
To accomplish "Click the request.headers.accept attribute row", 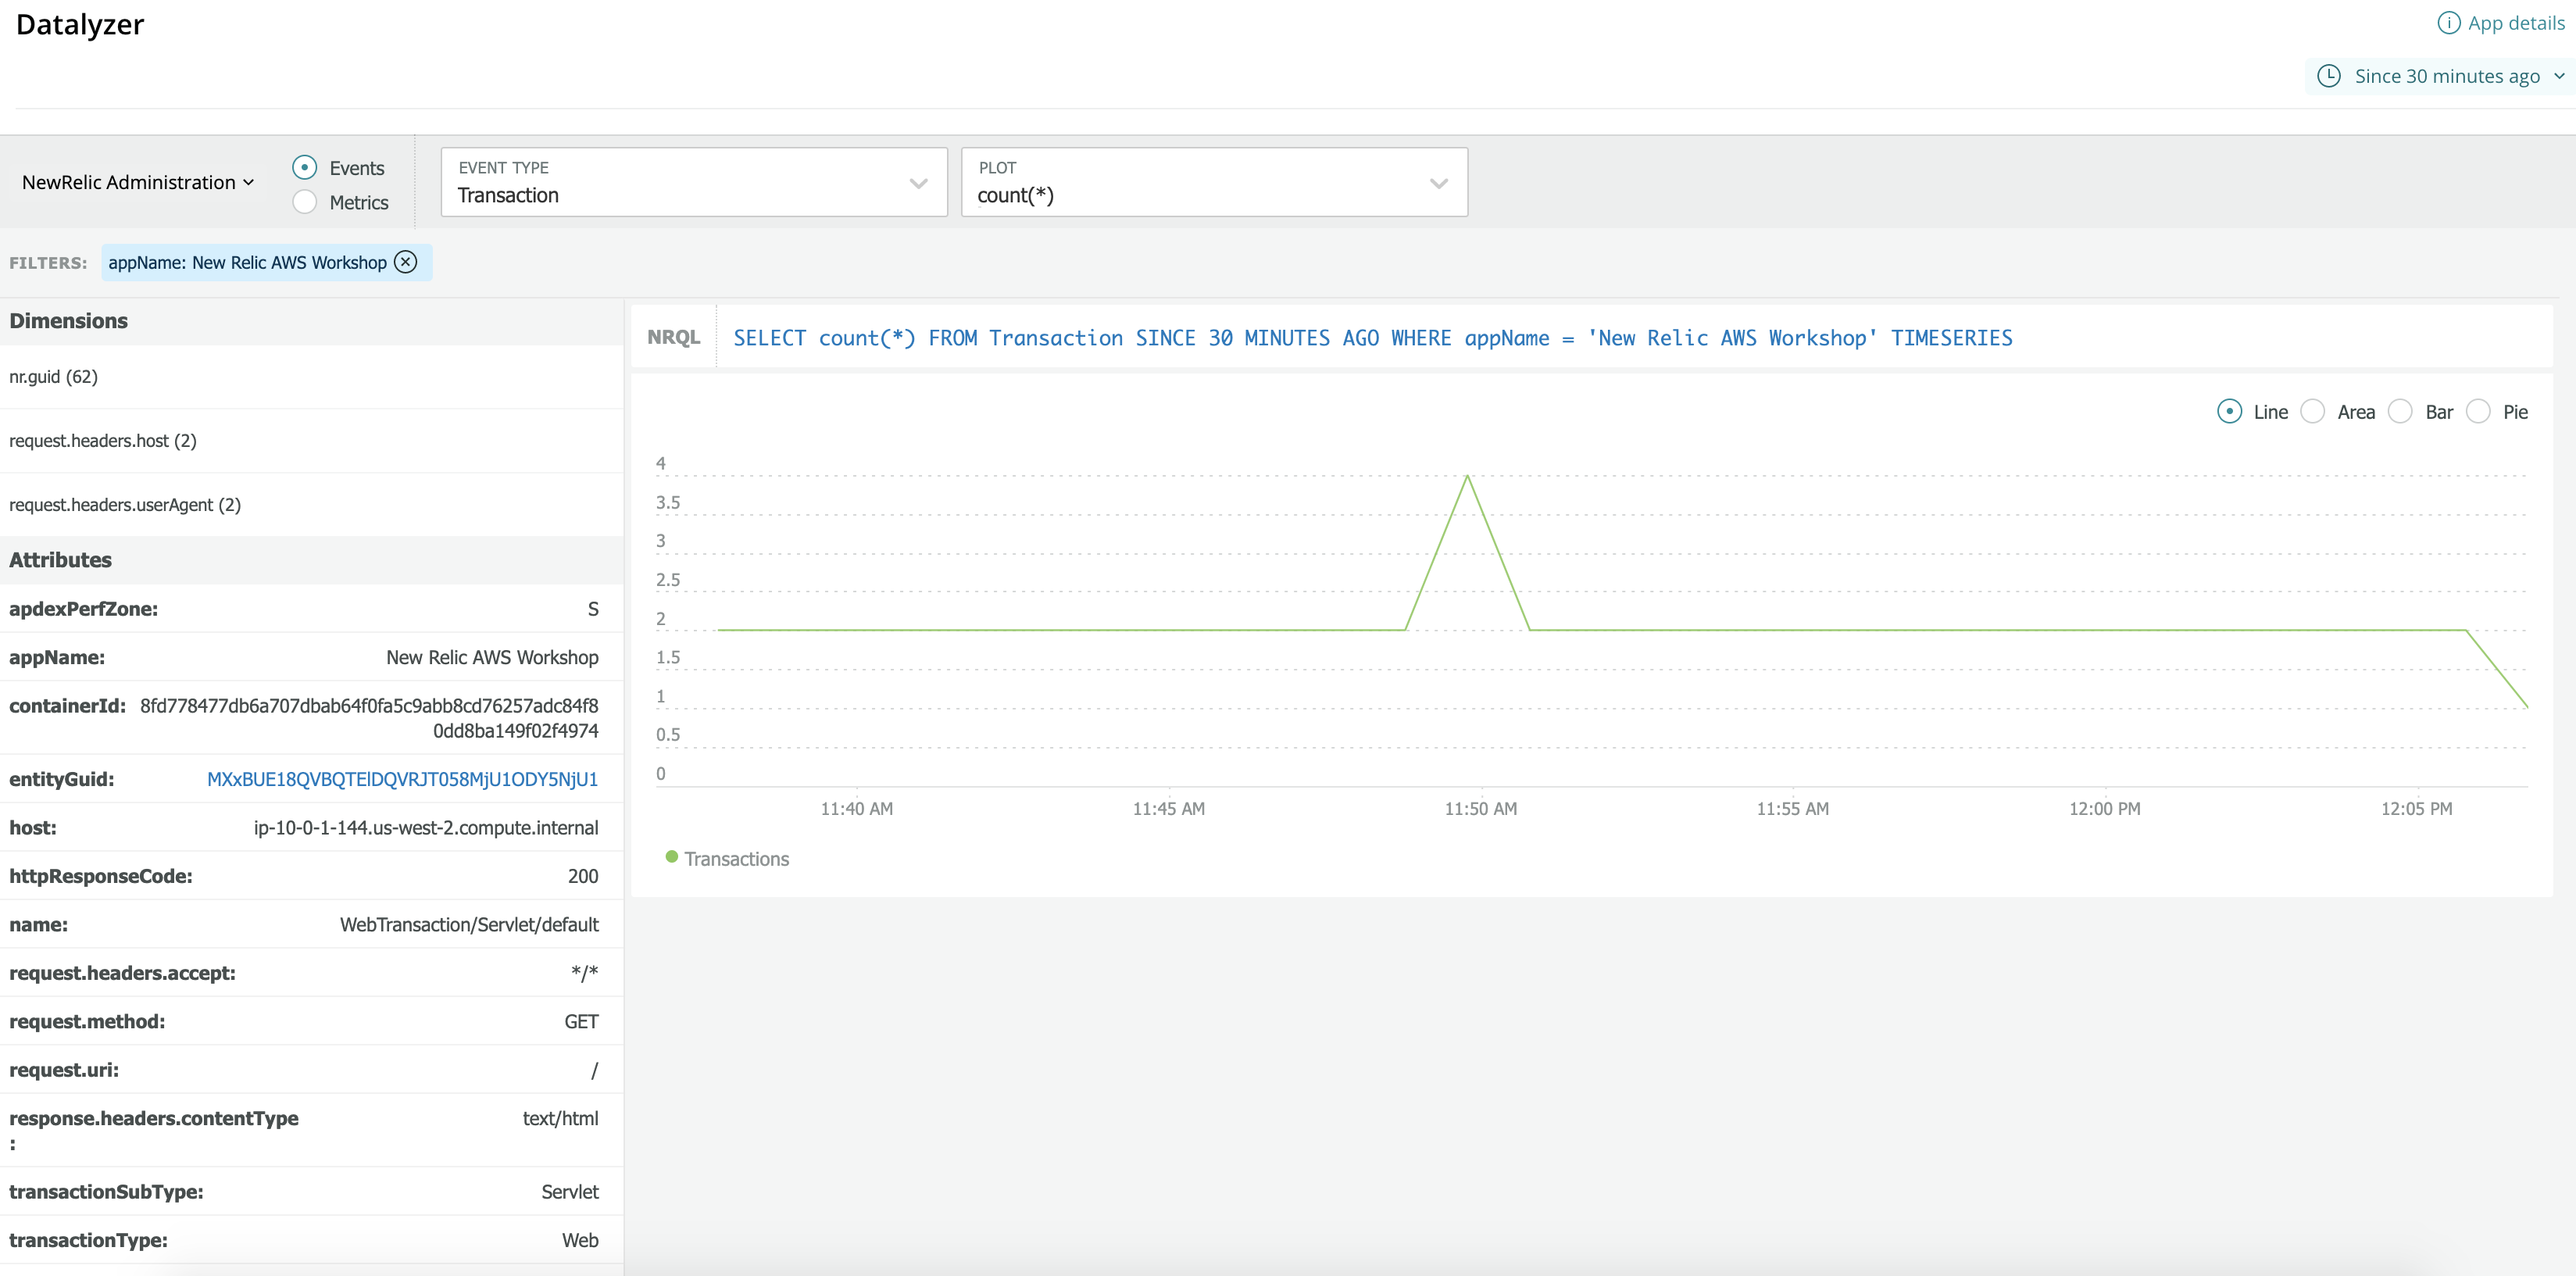I will [311, 973].
